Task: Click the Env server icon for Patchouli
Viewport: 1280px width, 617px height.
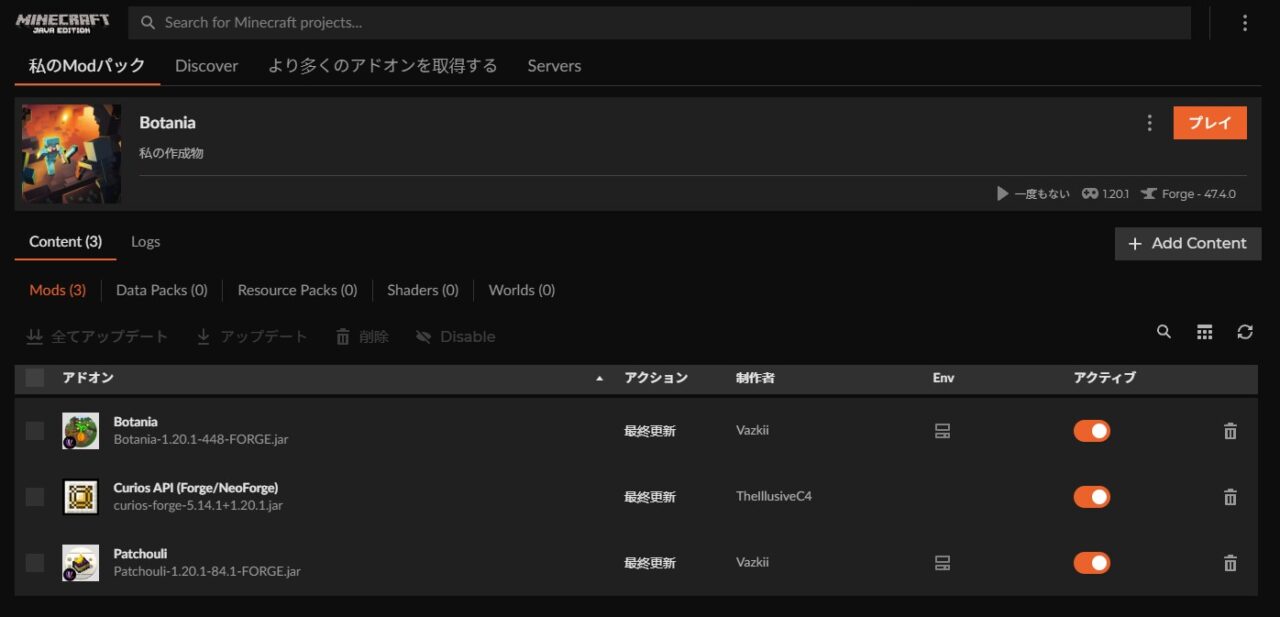Action: 942,563
